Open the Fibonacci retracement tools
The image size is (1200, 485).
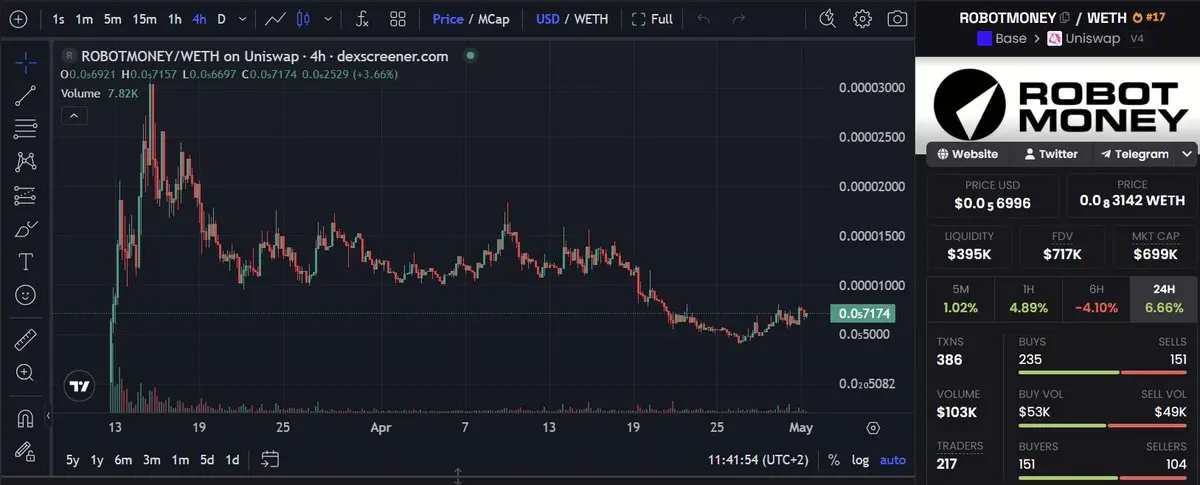(26, 129)
